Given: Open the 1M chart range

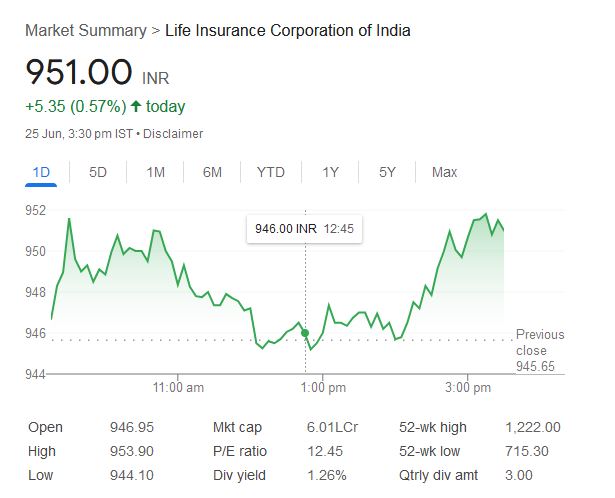Looking at the screenshot, I should pos(155,172).
